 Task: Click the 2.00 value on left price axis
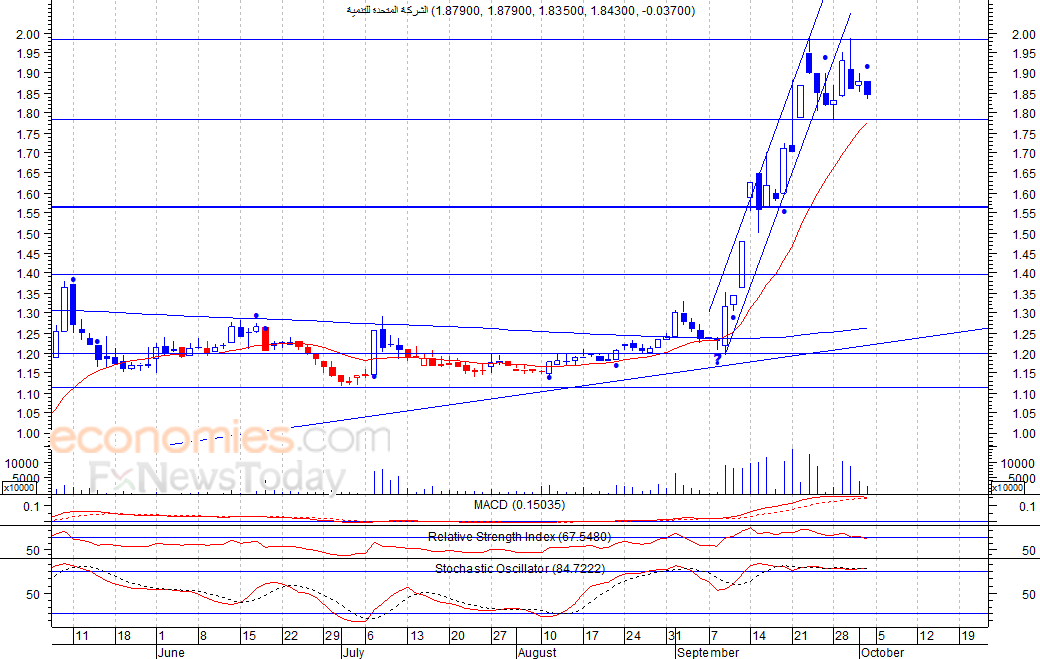[x=28, y=34]
